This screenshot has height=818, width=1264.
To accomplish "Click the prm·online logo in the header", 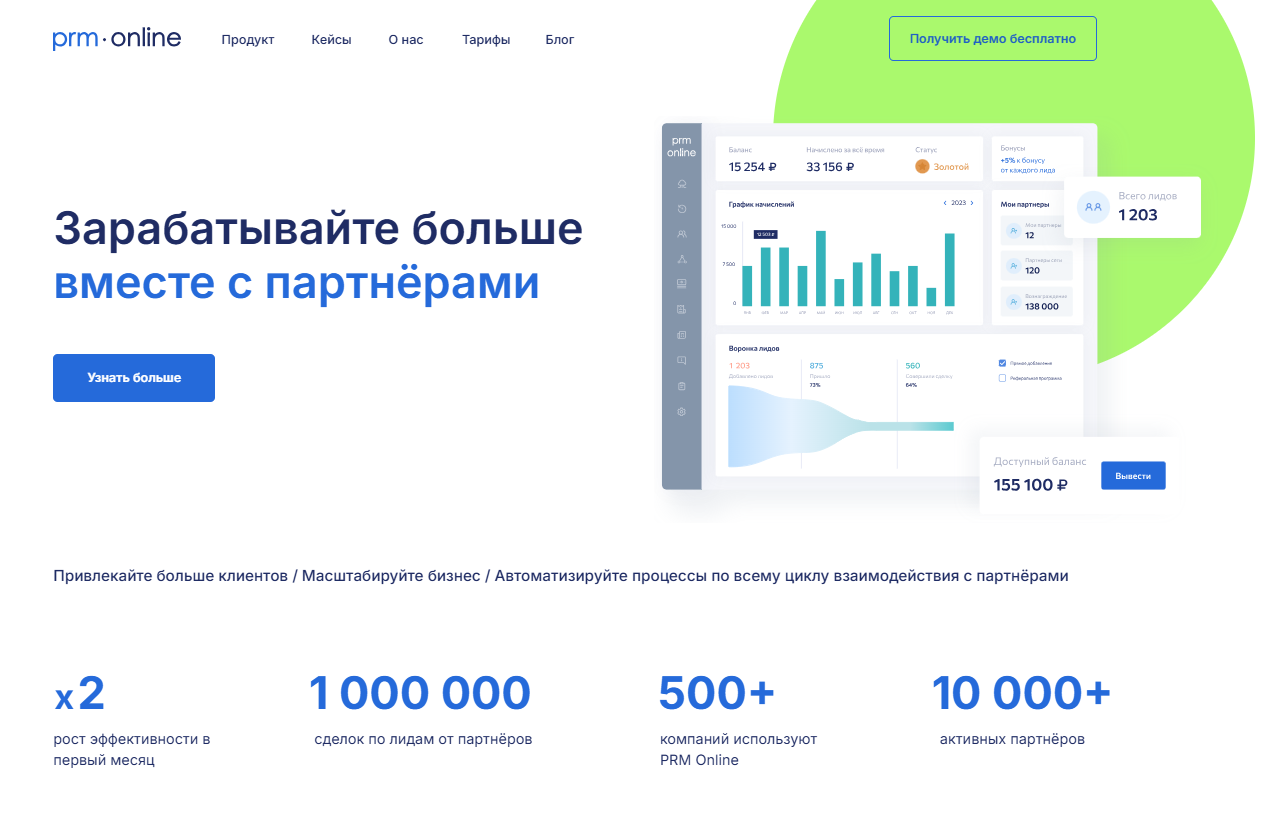I will pos(117,39).
